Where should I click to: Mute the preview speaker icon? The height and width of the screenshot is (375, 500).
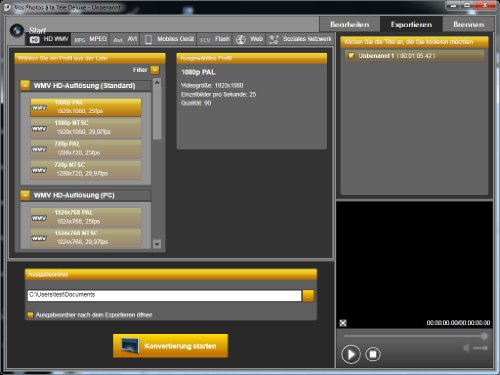click(x=466, y=348)
